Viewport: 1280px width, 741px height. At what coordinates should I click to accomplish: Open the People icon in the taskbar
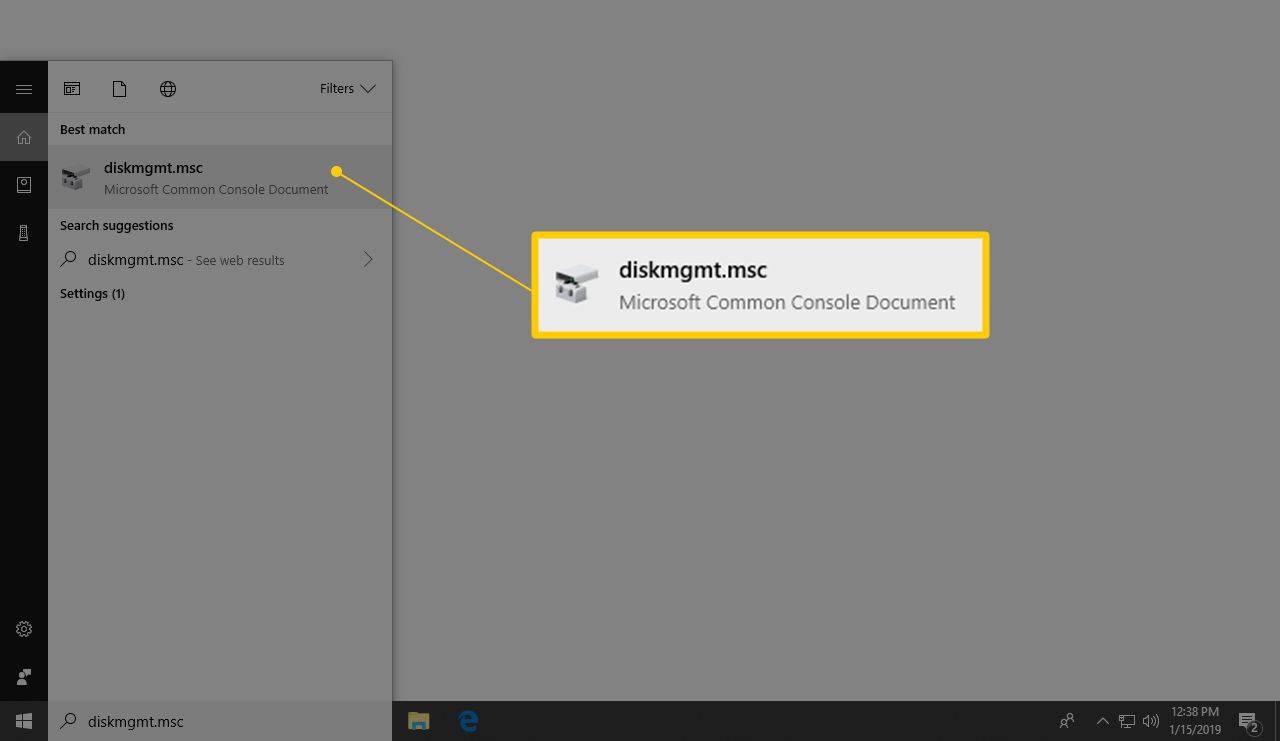(x=1067, y=721)
